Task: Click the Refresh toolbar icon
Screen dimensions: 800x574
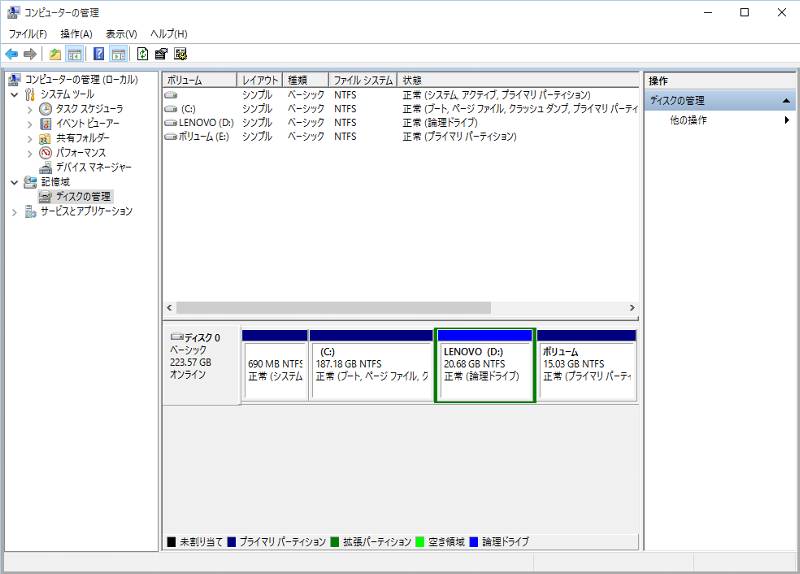Action: point(142,54)
